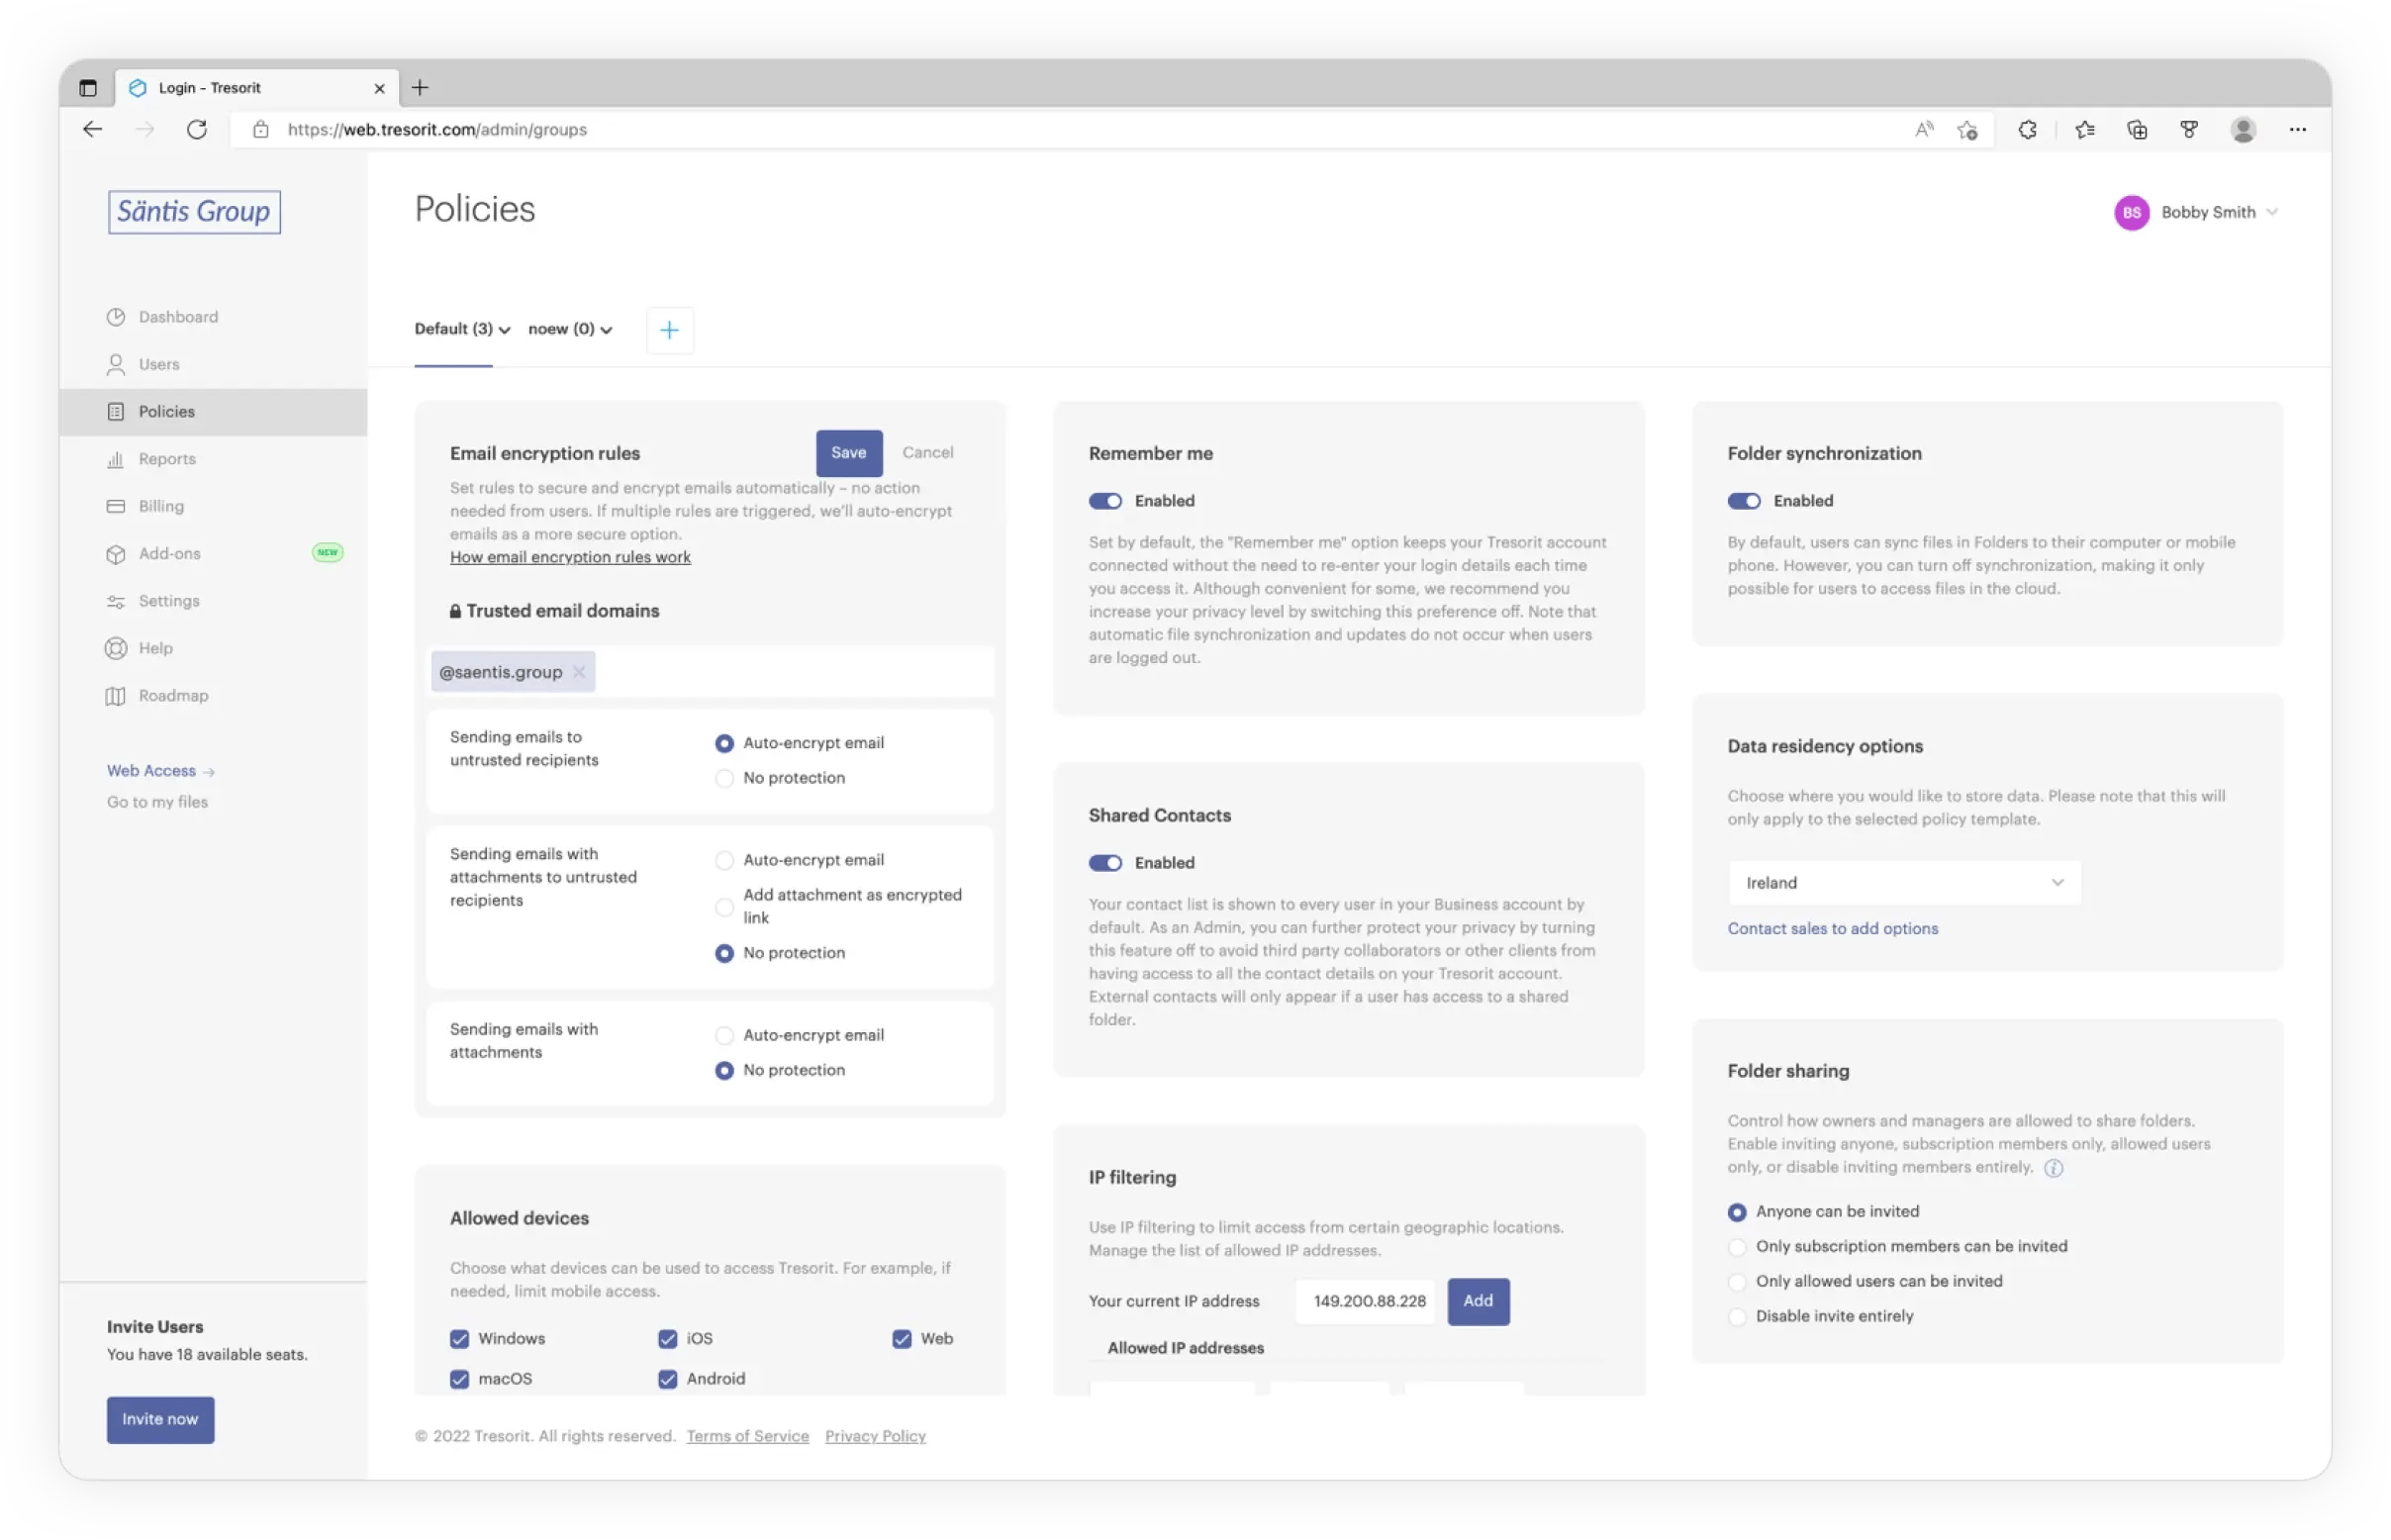
Task: Open Reports in the sidebar
Action: point(213,459)
